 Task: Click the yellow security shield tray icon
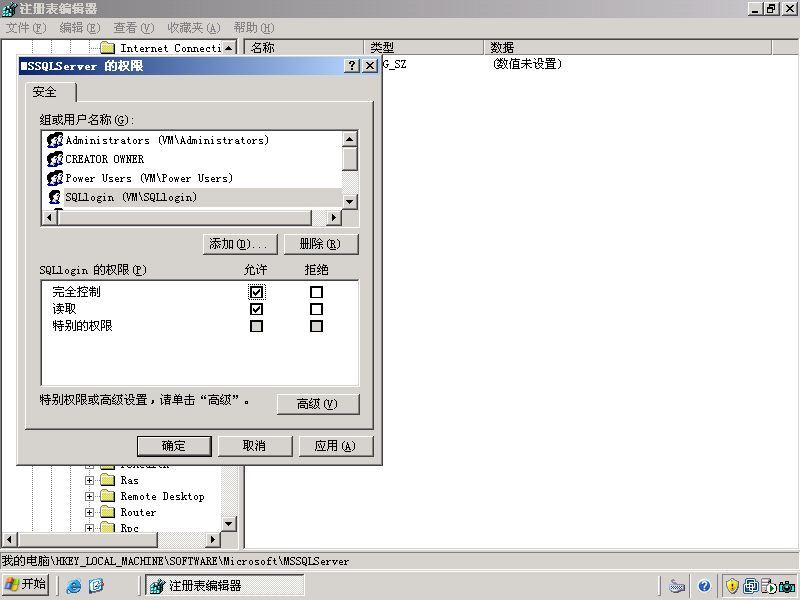tap(732, 586)
